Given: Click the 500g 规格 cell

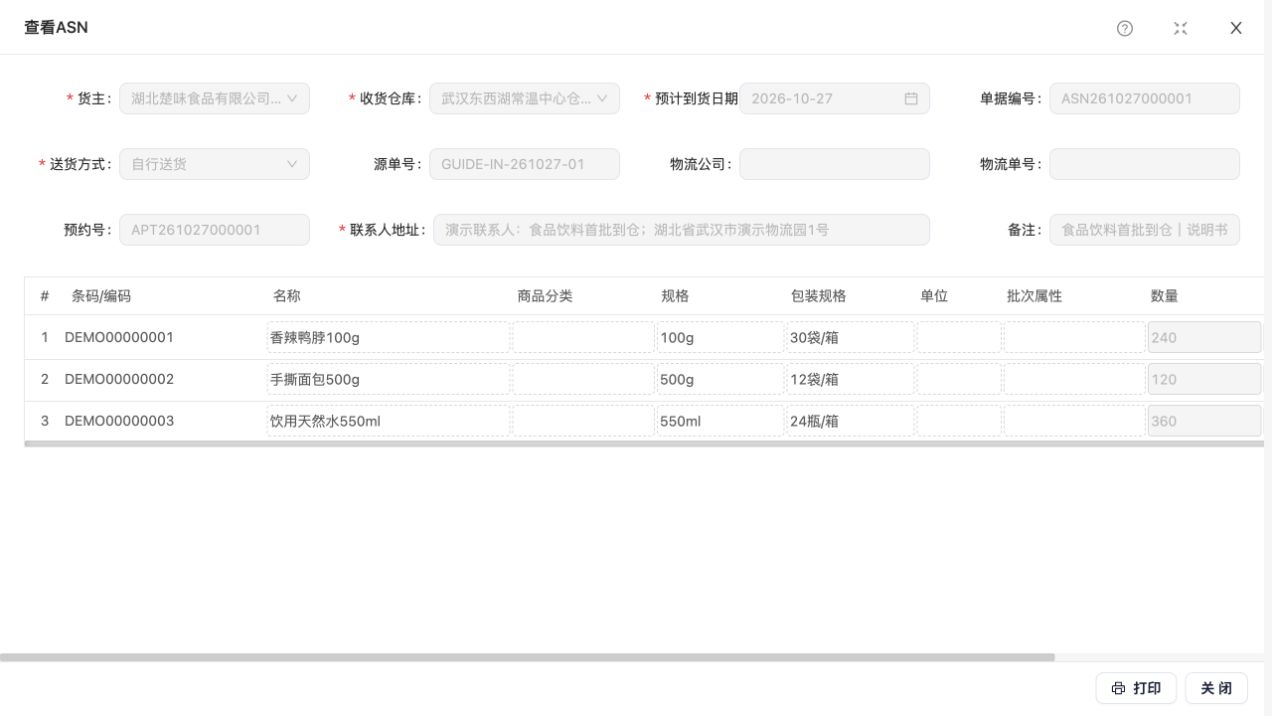Looking at the screenshot, I should click(719, 380).
